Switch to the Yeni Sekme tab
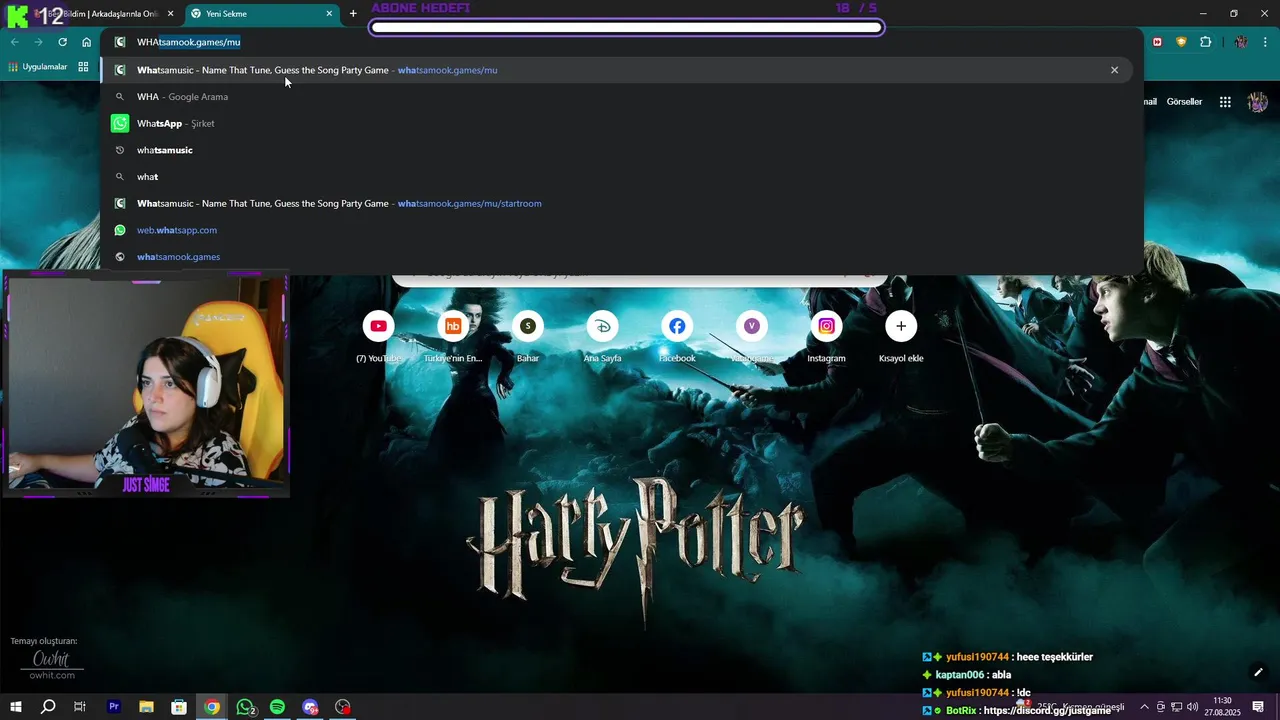Screen dimensions: 1280x720 click(x=262, y=14)
